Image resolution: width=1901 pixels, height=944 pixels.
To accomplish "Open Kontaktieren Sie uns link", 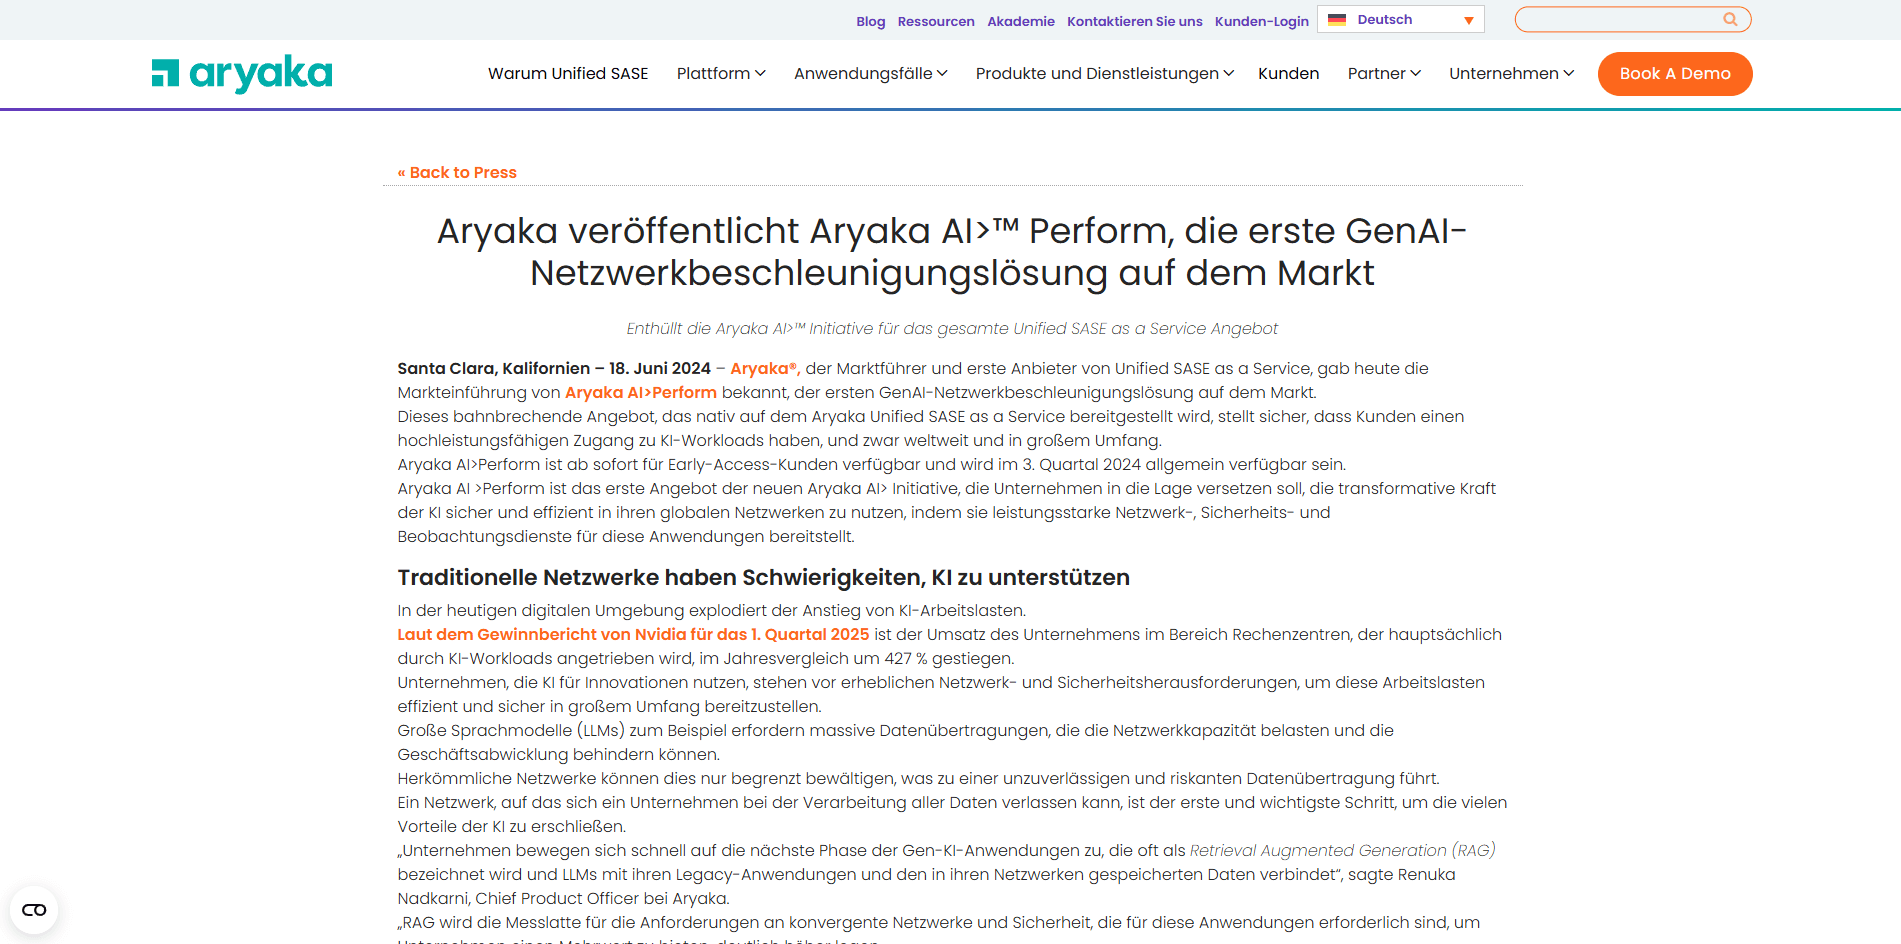I will pos(1134,21).
